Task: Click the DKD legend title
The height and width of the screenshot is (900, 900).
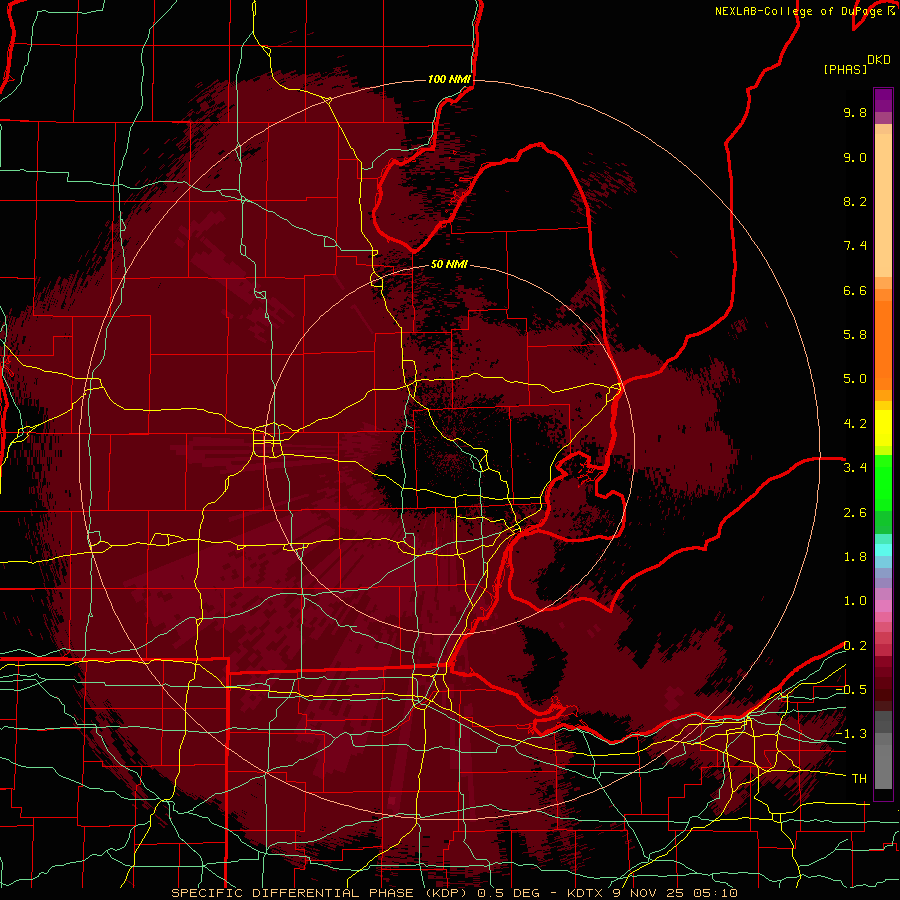Action: [879, 60]
